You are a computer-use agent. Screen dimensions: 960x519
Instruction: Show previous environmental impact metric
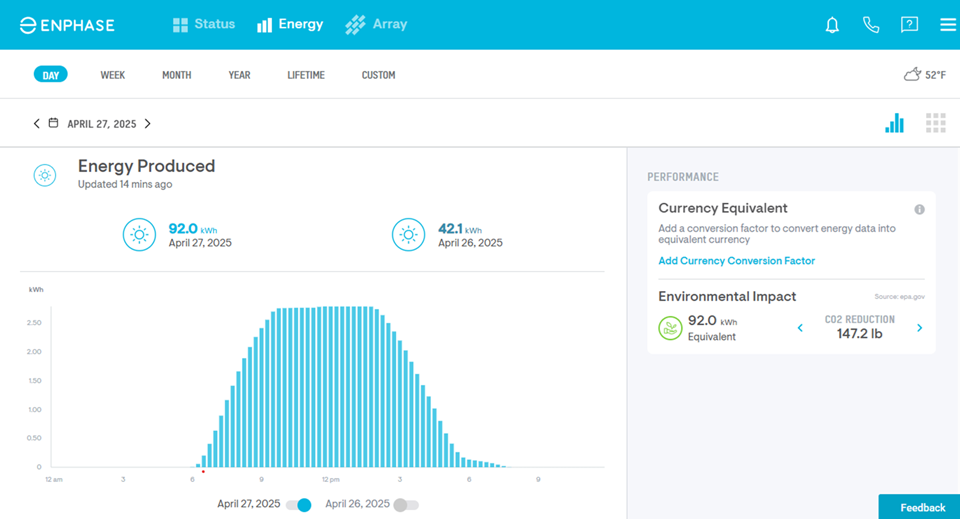(800, 328)
